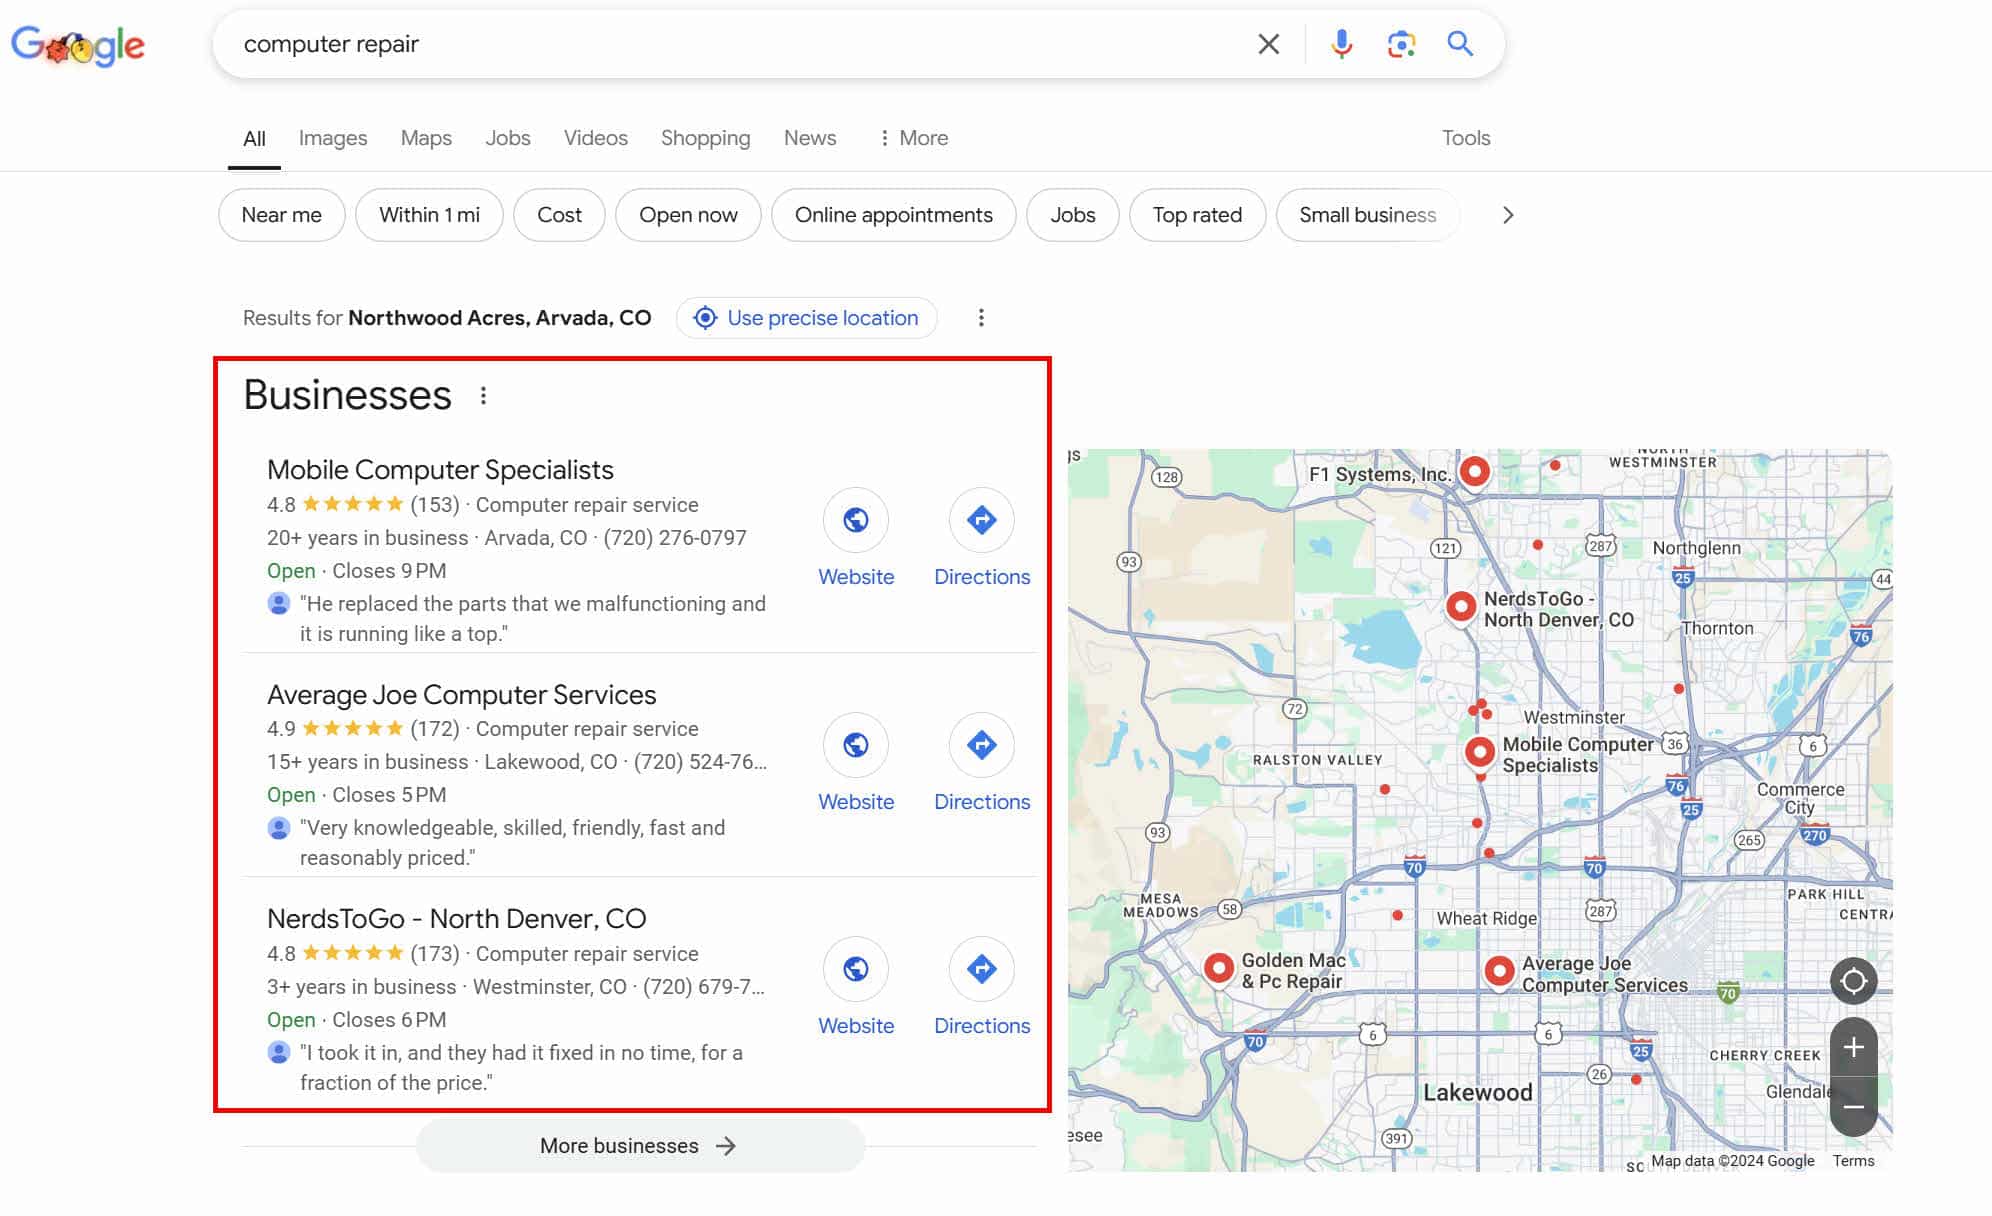Click the Northwood Acres, Arvada, CO location text
The image size is (1992, 1216).
coord(499,318)
